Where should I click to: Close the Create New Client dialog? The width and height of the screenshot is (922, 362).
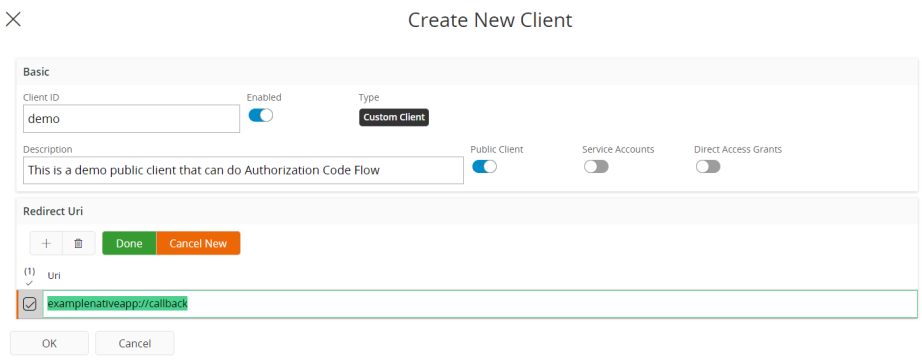13,19
